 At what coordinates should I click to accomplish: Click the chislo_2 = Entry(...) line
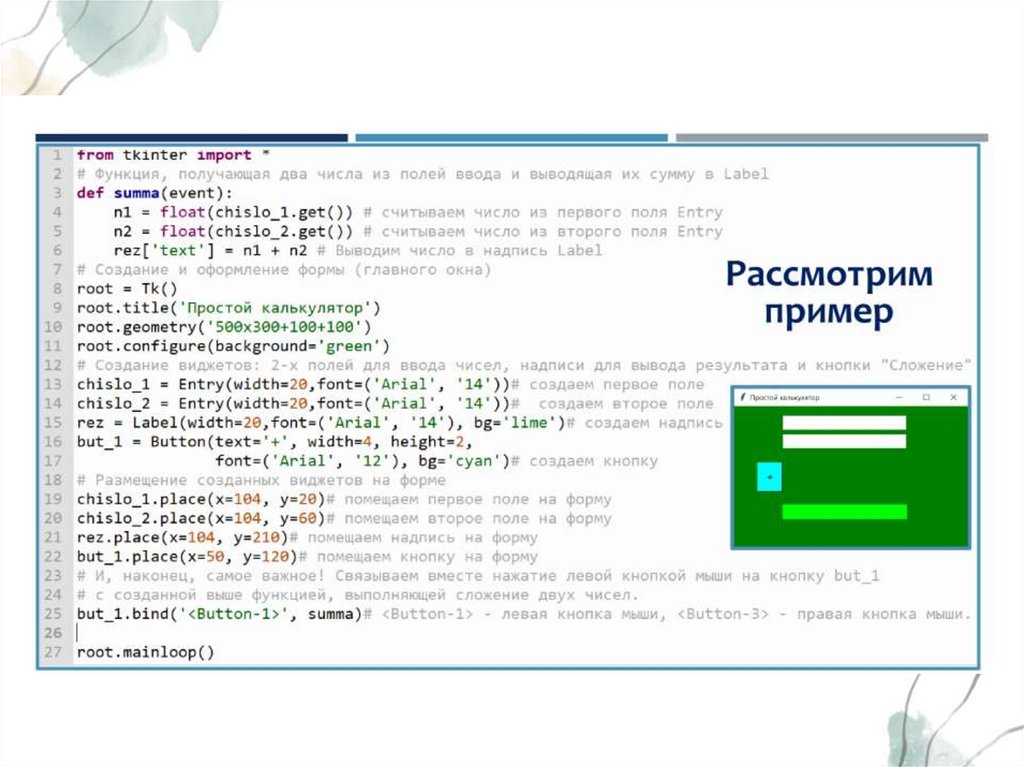[395, 403]
